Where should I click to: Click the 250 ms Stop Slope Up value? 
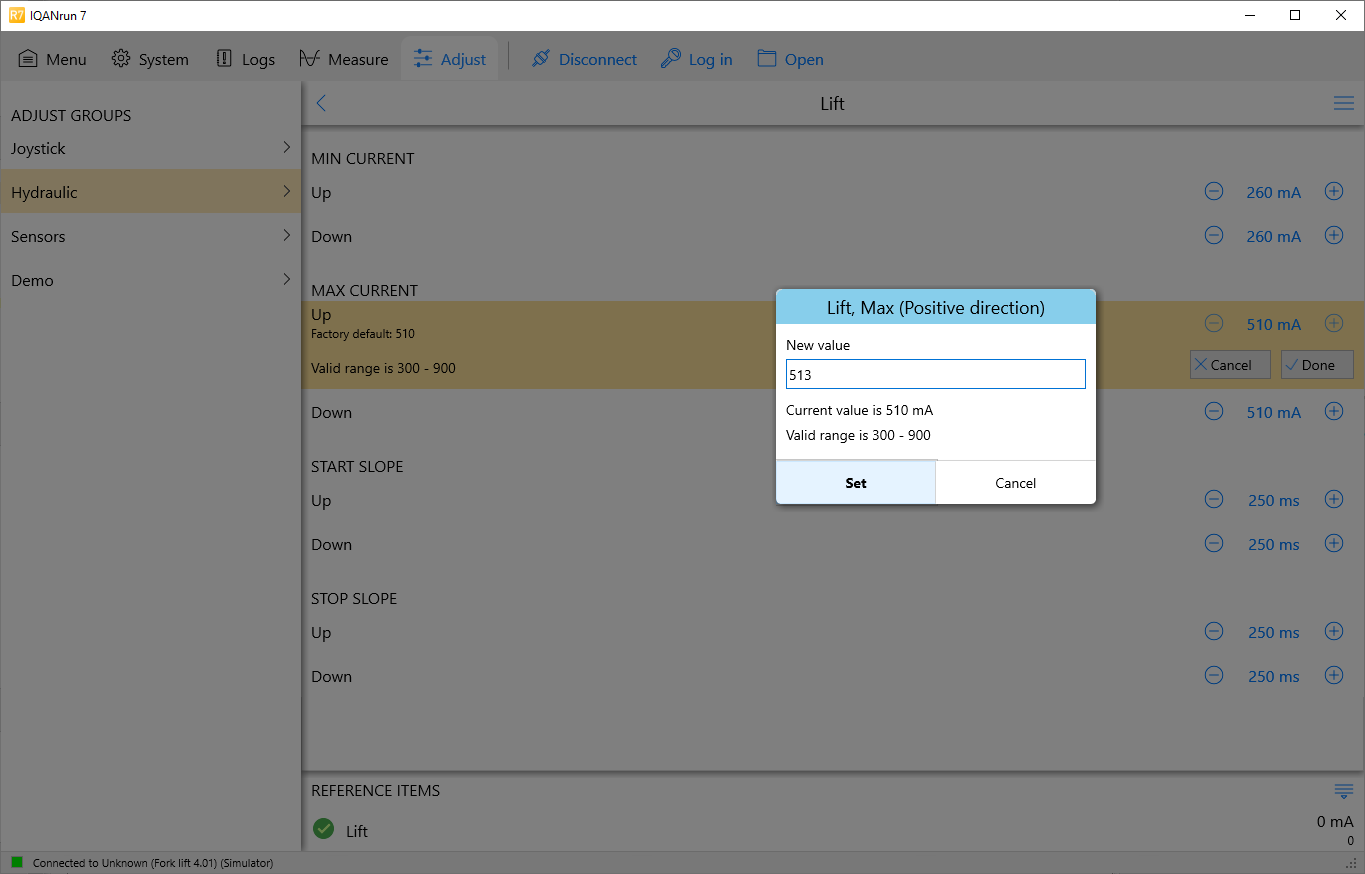(1273, 632)
